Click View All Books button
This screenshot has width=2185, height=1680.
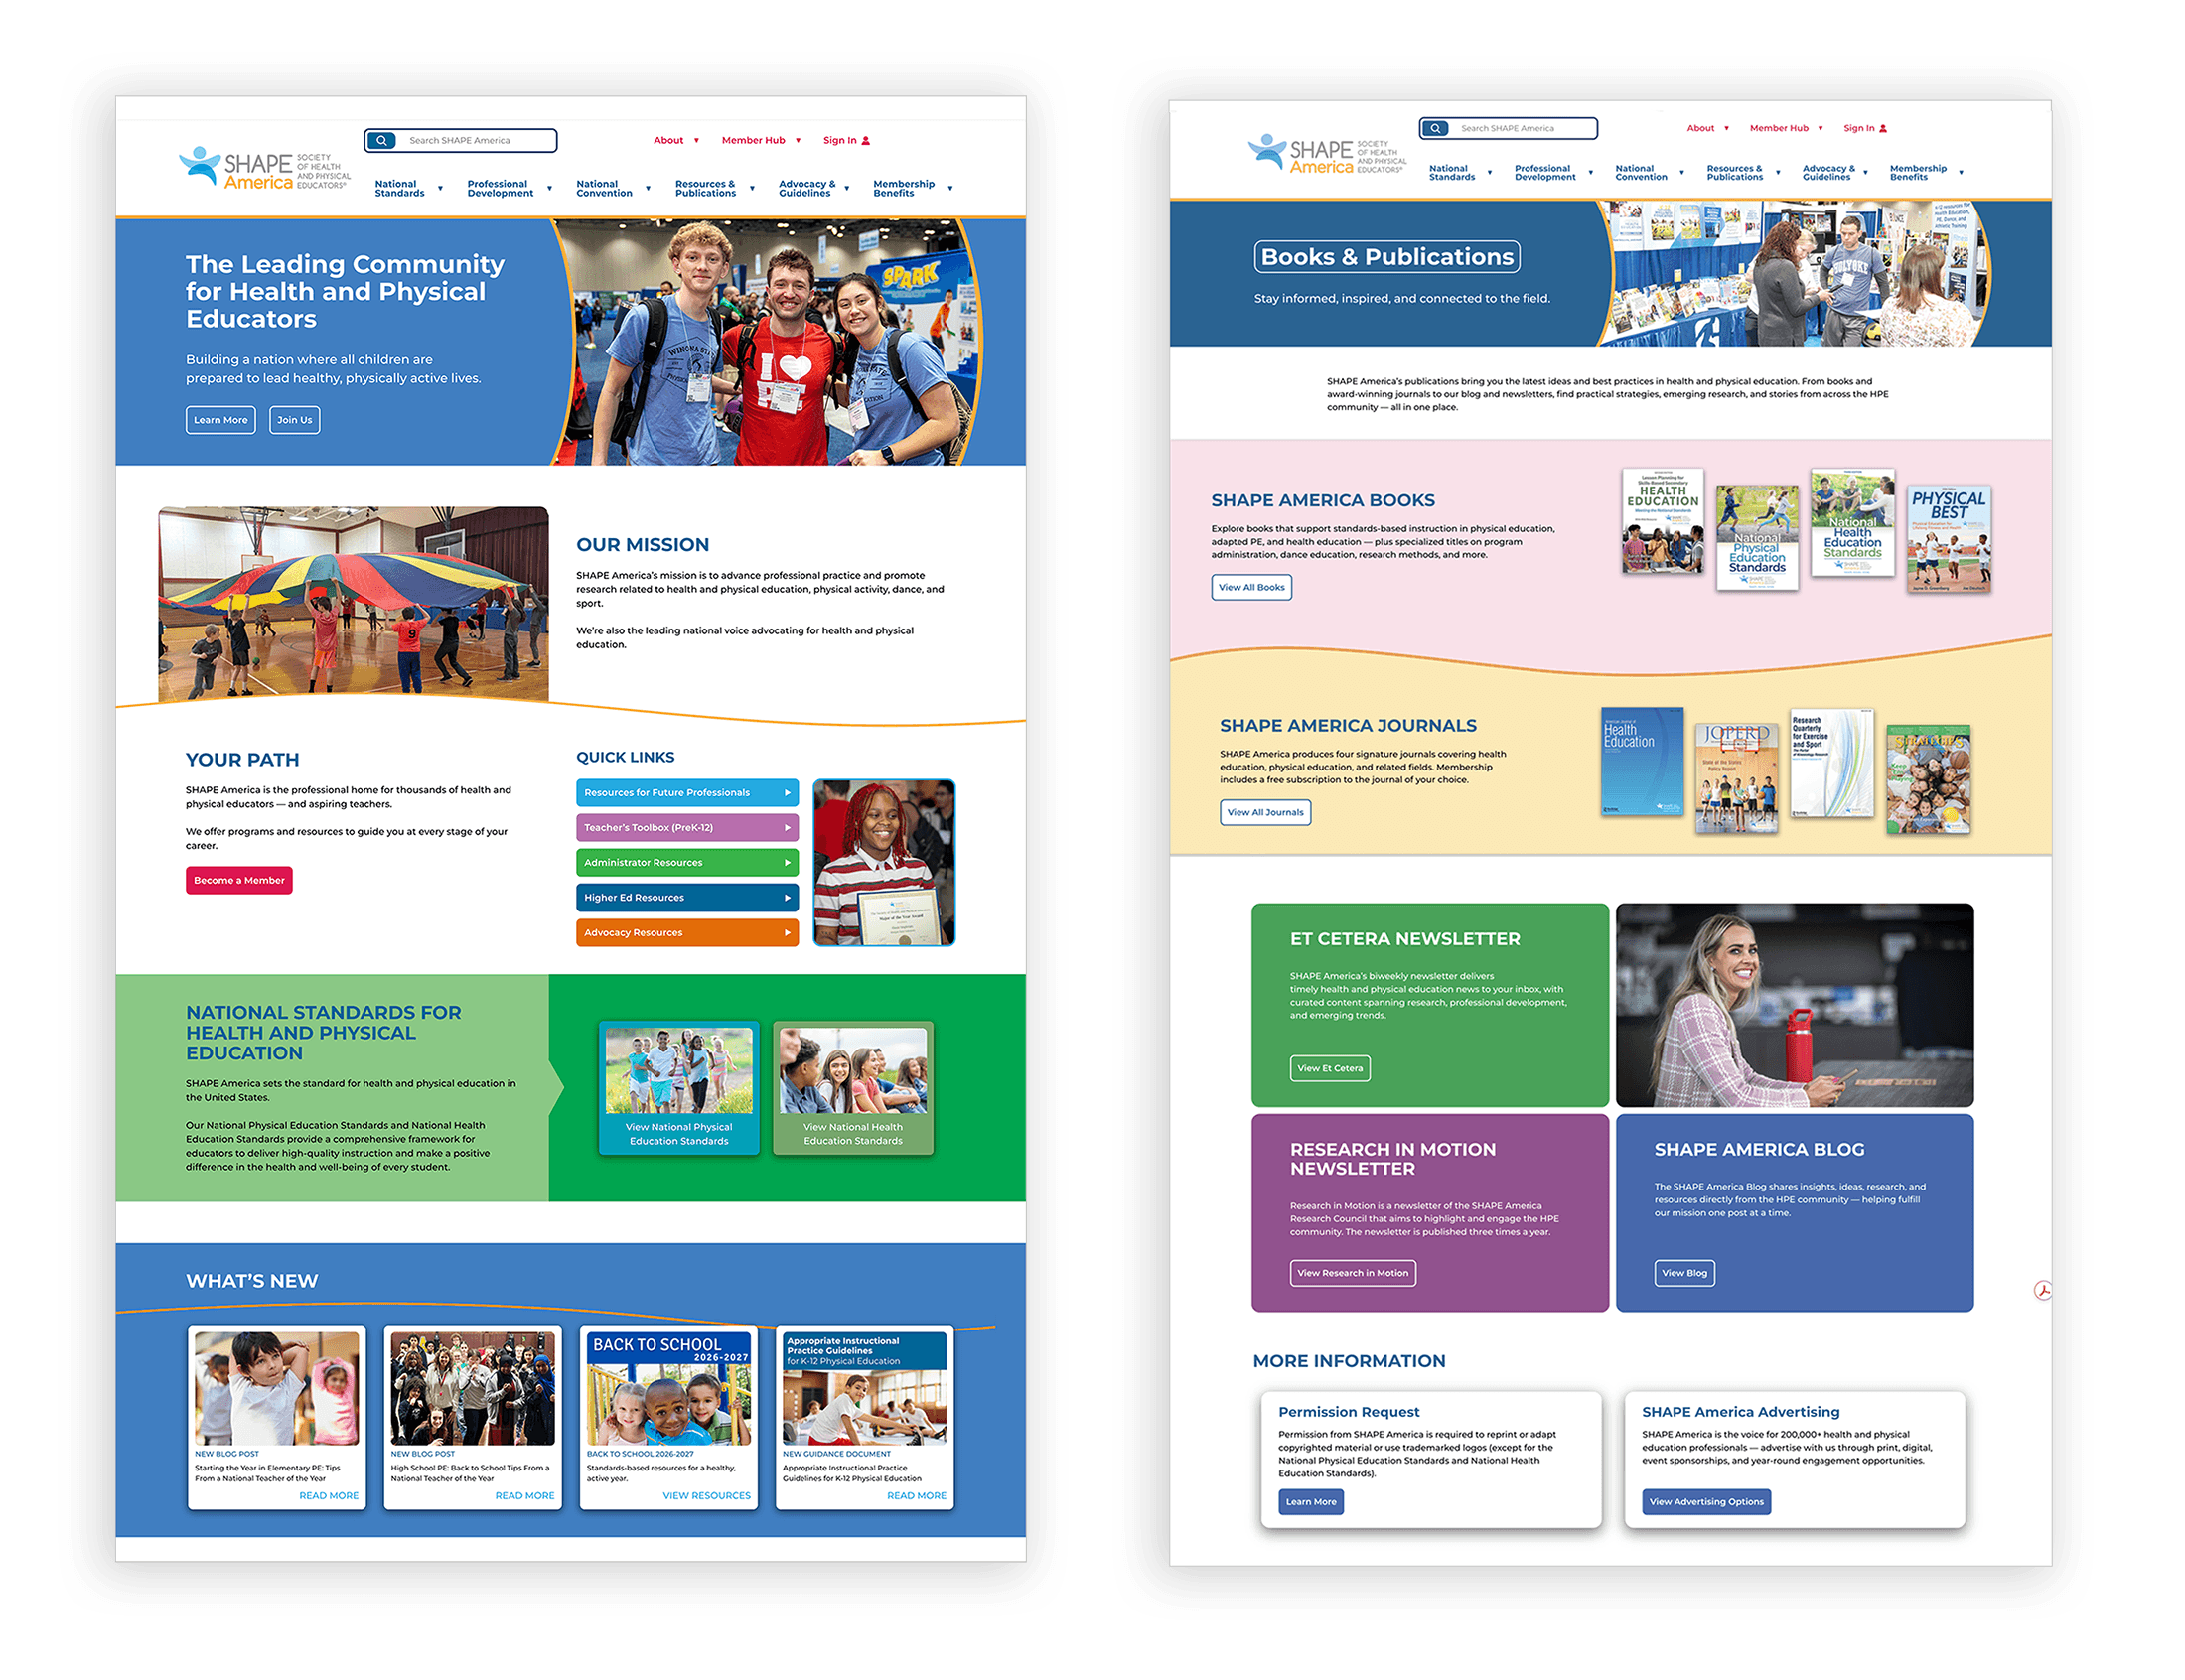[1251, 587]
